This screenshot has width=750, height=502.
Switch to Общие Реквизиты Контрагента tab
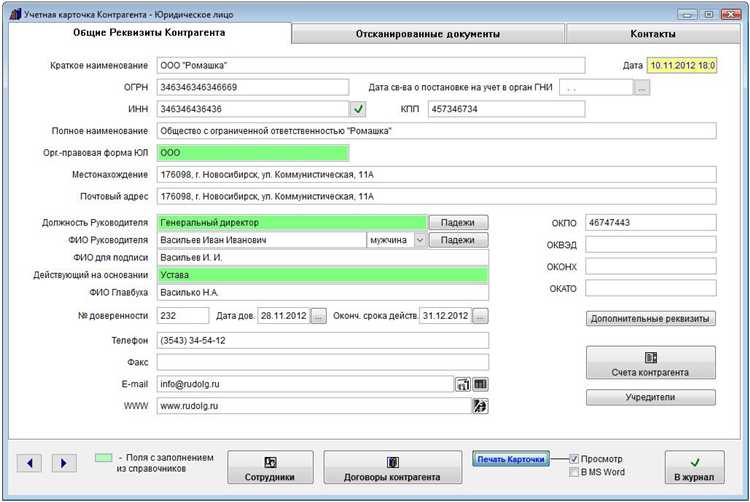pos(149,33)
